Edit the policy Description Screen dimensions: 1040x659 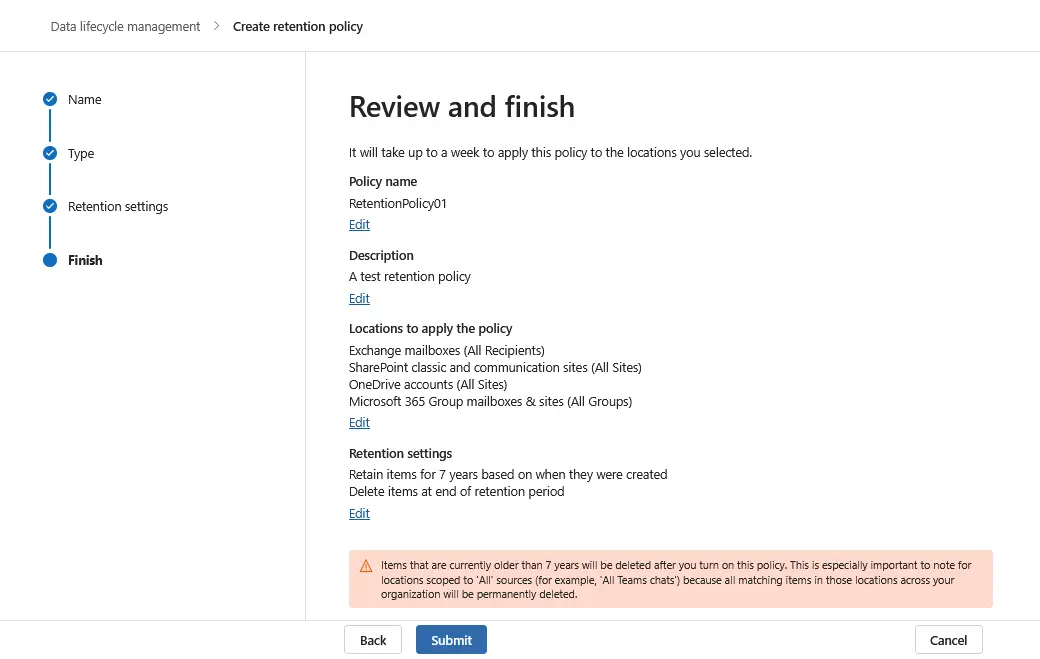click(x=359, y=298)
